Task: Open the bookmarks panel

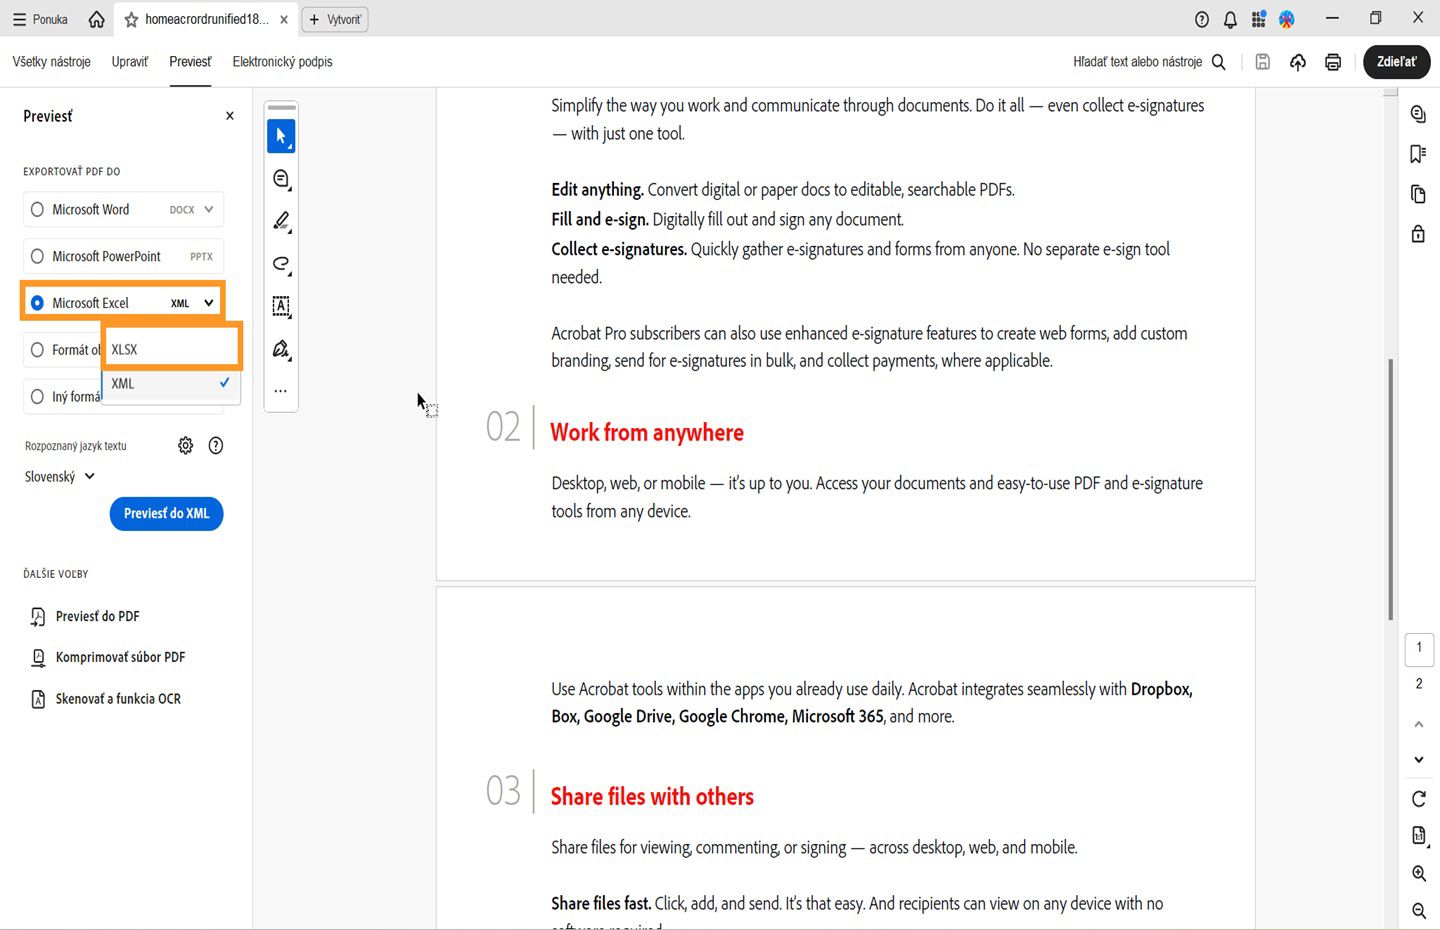Action: coord(1417,153)
